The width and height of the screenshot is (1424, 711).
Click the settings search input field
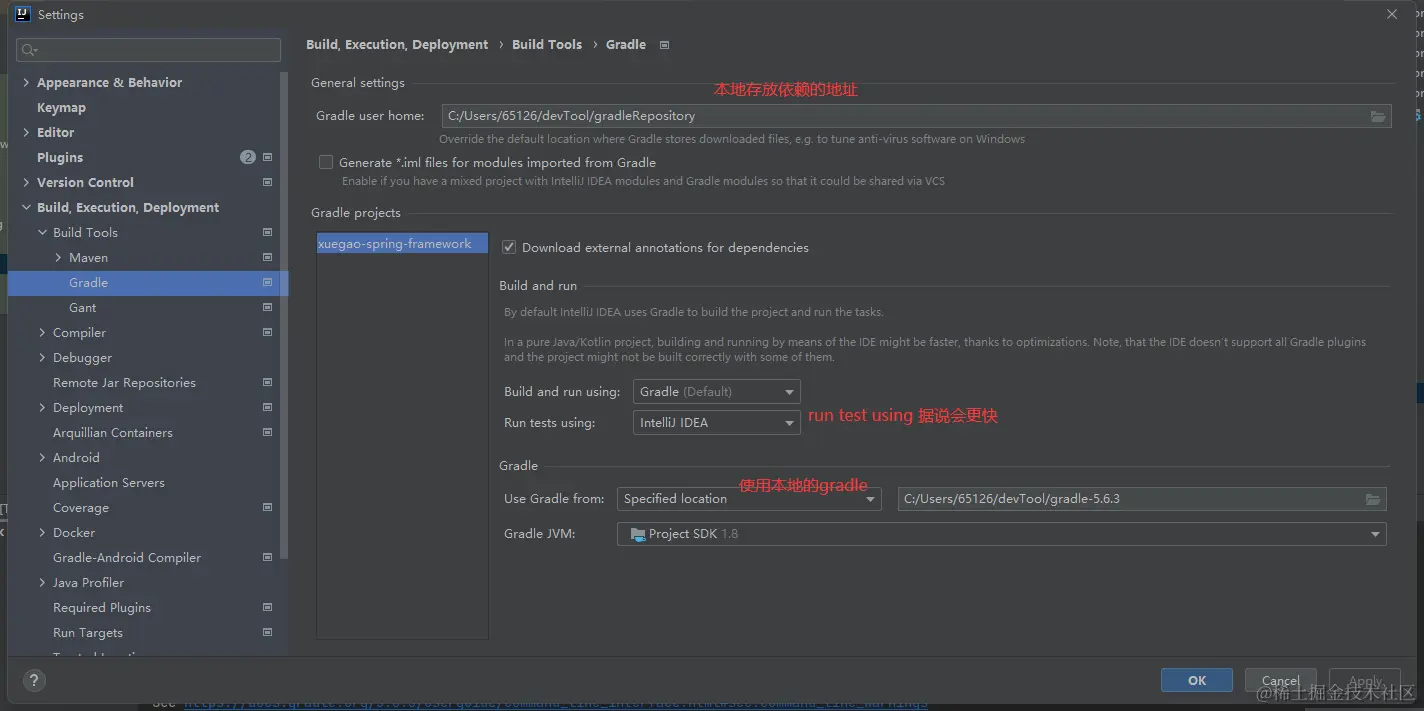[x=149, y=50]
